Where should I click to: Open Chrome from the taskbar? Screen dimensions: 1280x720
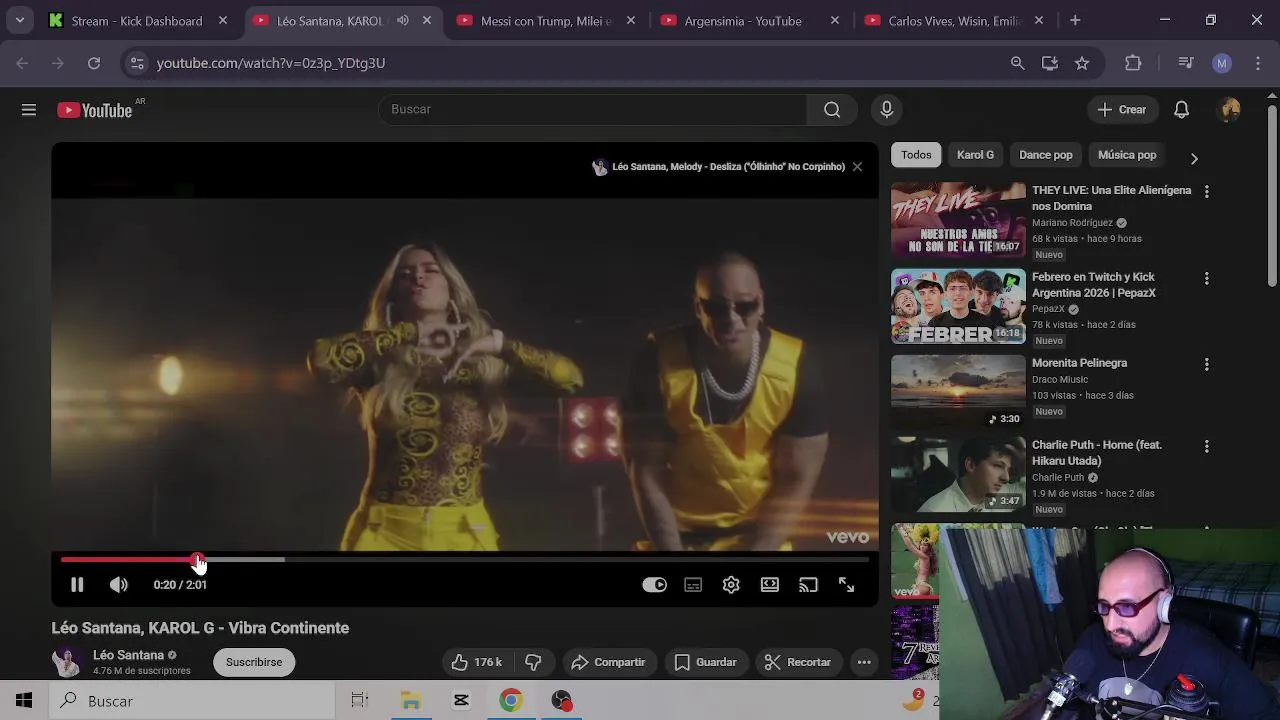coord(511,701)
